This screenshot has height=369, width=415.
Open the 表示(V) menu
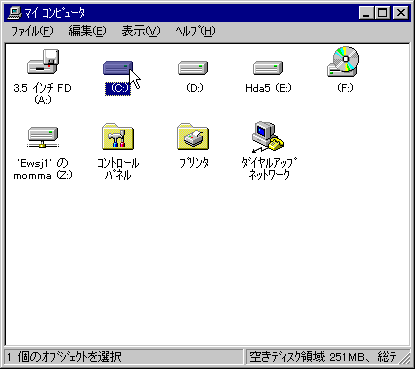click(x=141, y=31)
